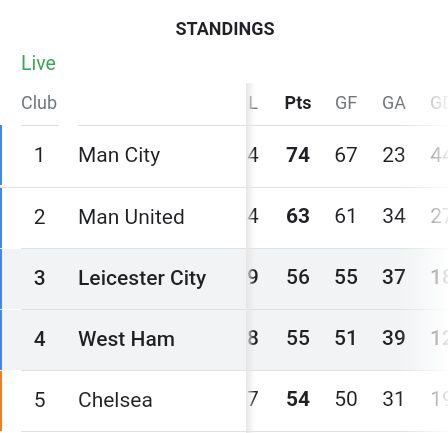448x433 pixels.
Task: Click Chelsea's goals against value 31
Action: pos(393,399)
